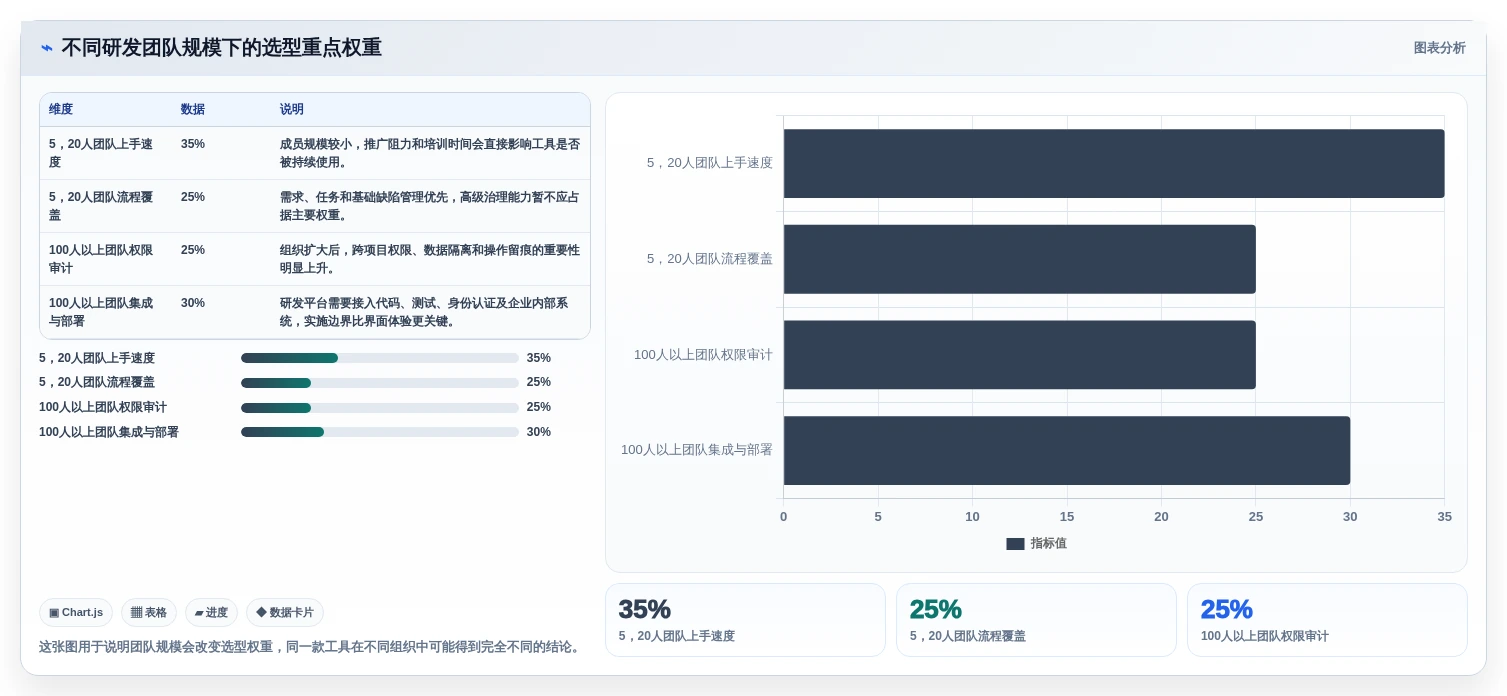Click the 25% progress bar for 100人以上团队权限审计

coord(380,408)
